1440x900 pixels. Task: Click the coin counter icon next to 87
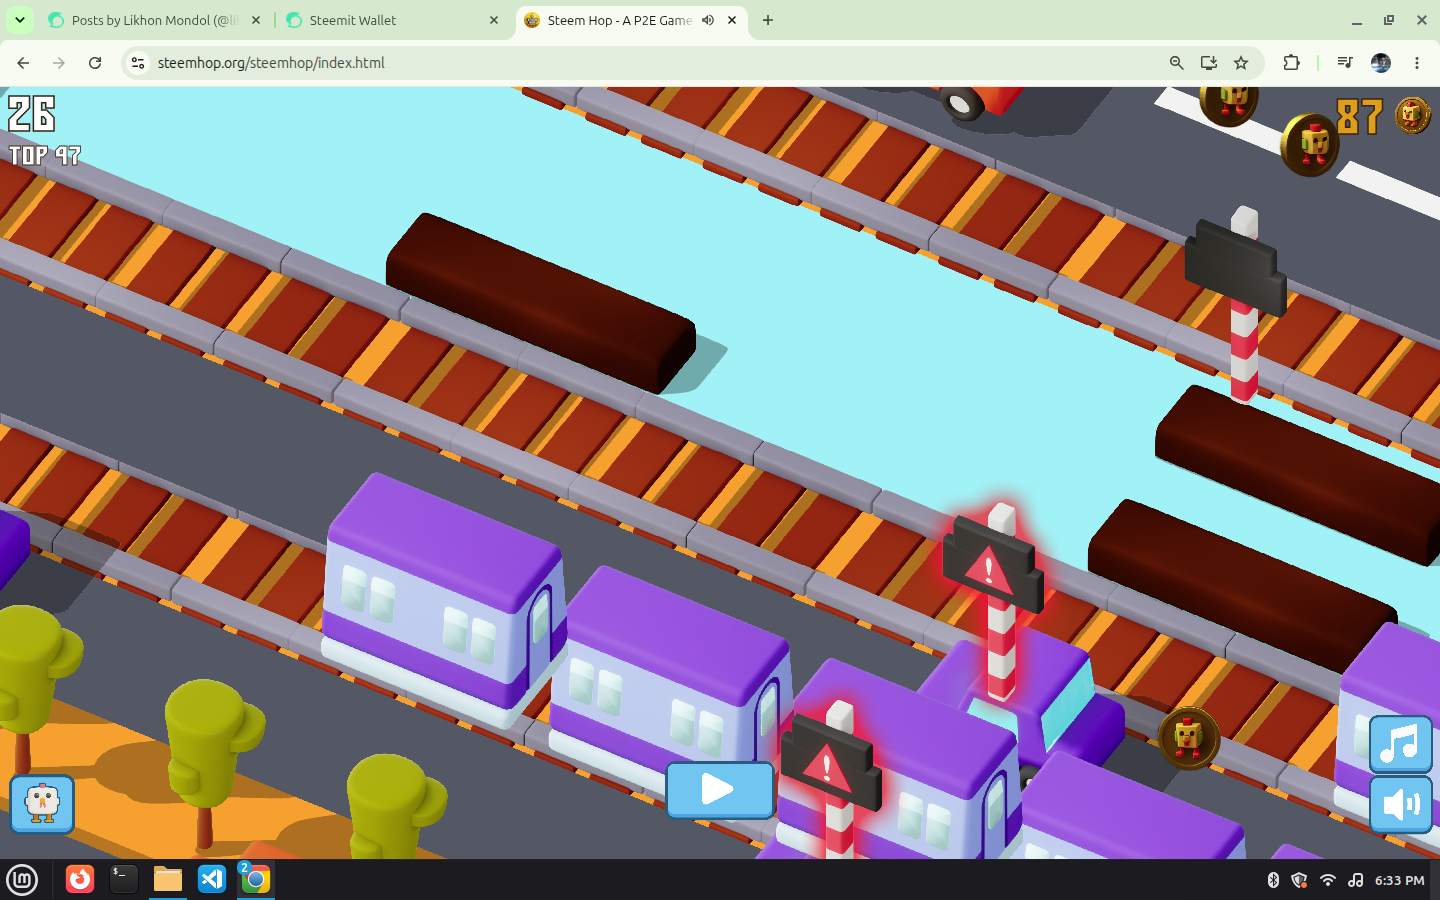click(x=1413, y=115)
